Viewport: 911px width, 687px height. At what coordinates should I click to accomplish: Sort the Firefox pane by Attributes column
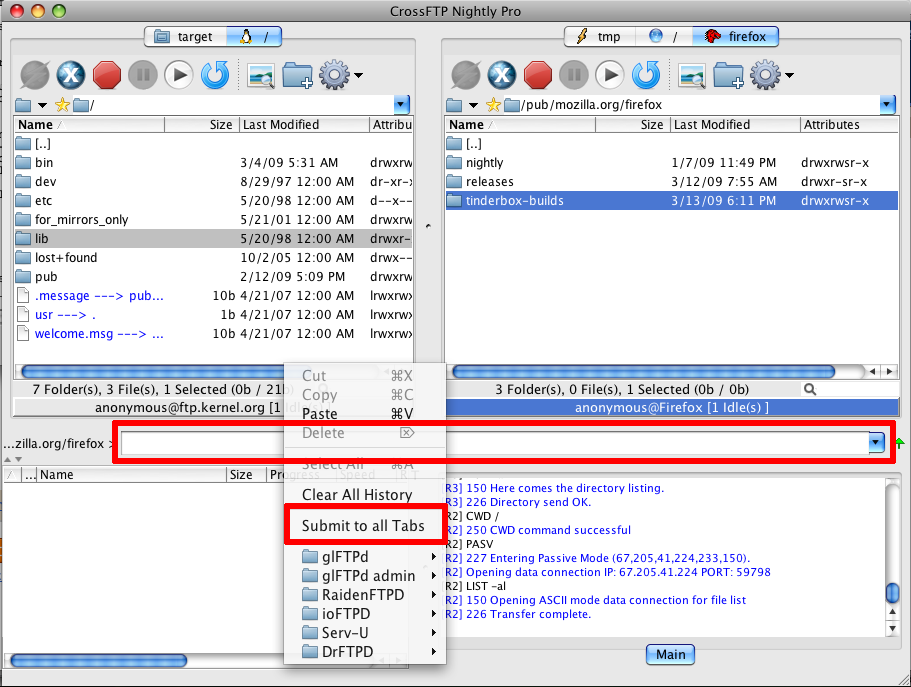[x=849, y=125]
